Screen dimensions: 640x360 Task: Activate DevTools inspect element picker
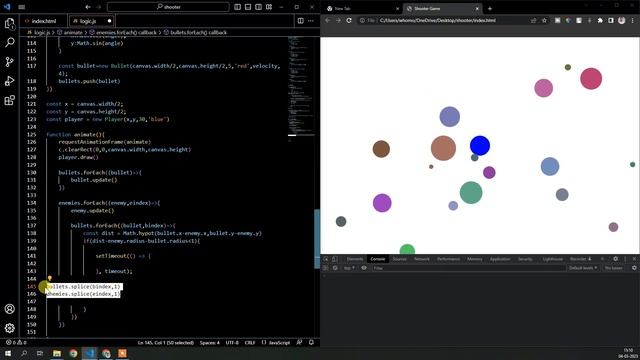(326, 259)
